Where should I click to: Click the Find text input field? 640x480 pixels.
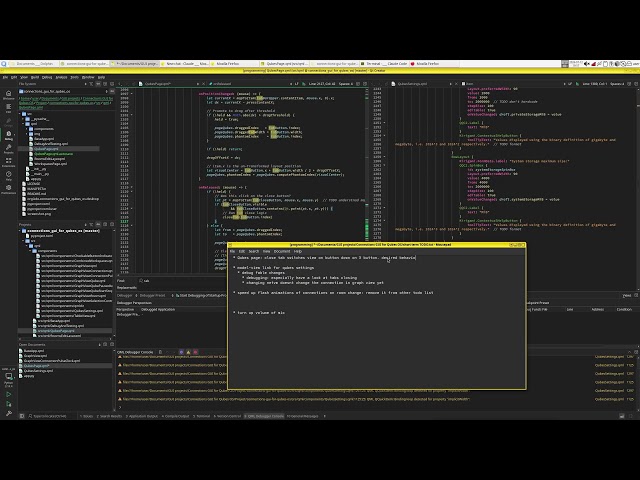point(182,281)
